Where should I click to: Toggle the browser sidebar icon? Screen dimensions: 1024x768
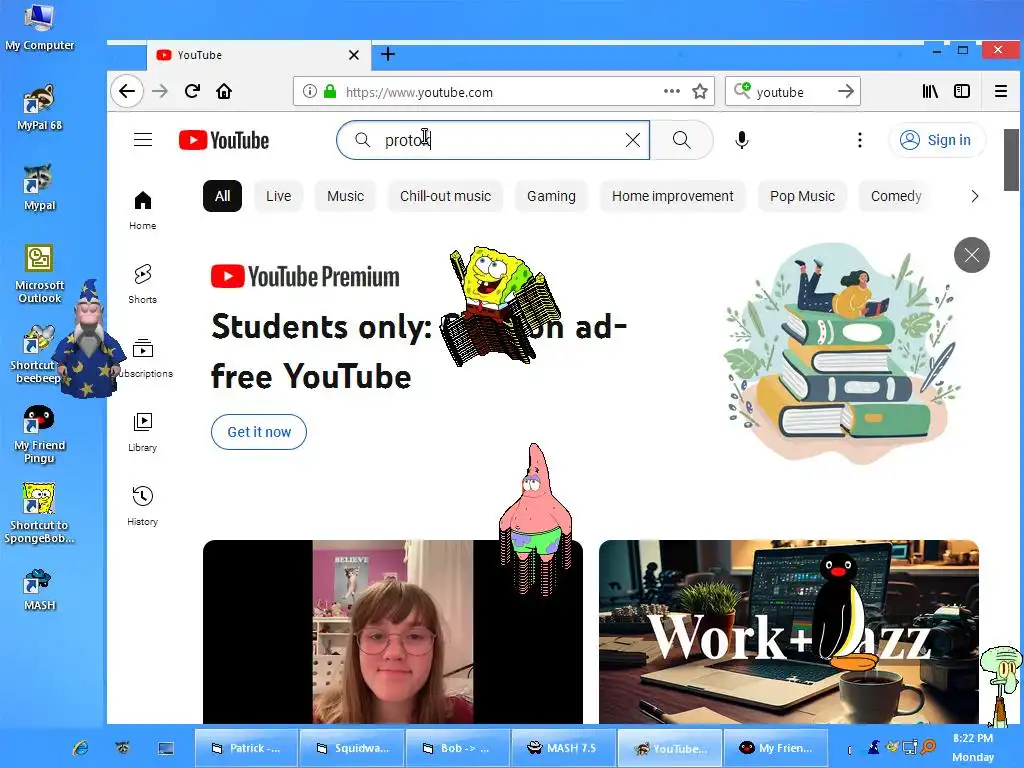[962, 91]
